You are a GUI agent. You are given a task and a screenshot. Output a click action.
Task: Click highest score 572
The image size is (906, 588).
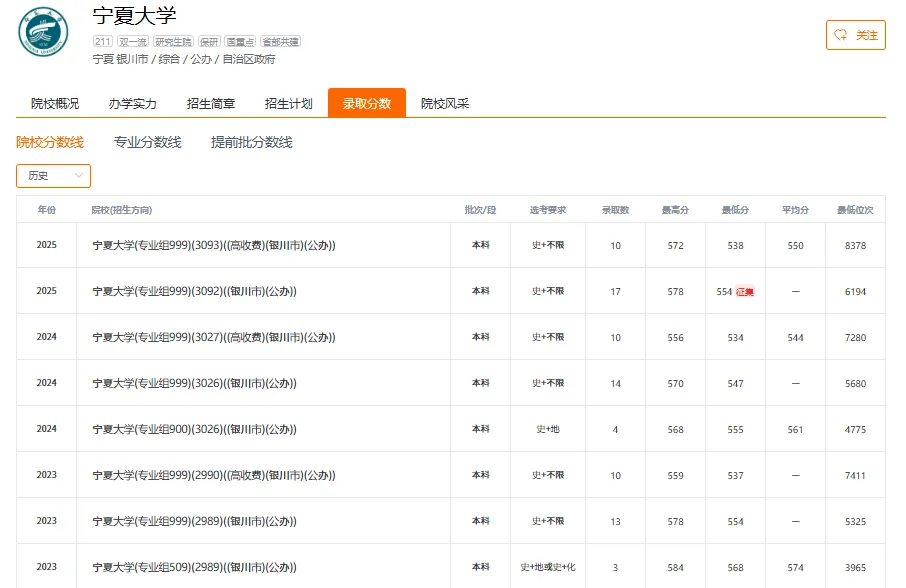click(675, 245)
